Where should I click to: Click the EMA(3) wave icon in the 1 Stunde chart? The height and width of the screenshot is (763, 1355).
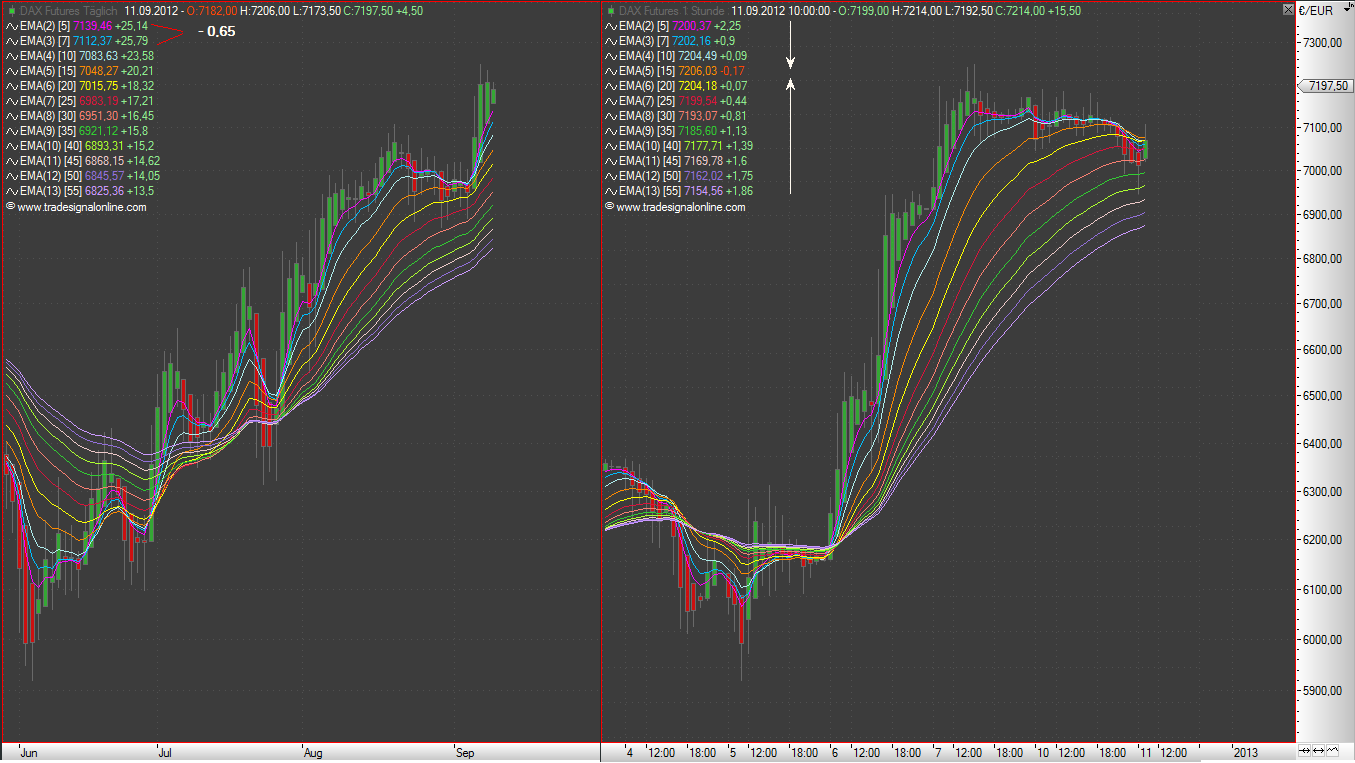coord(611,41)
